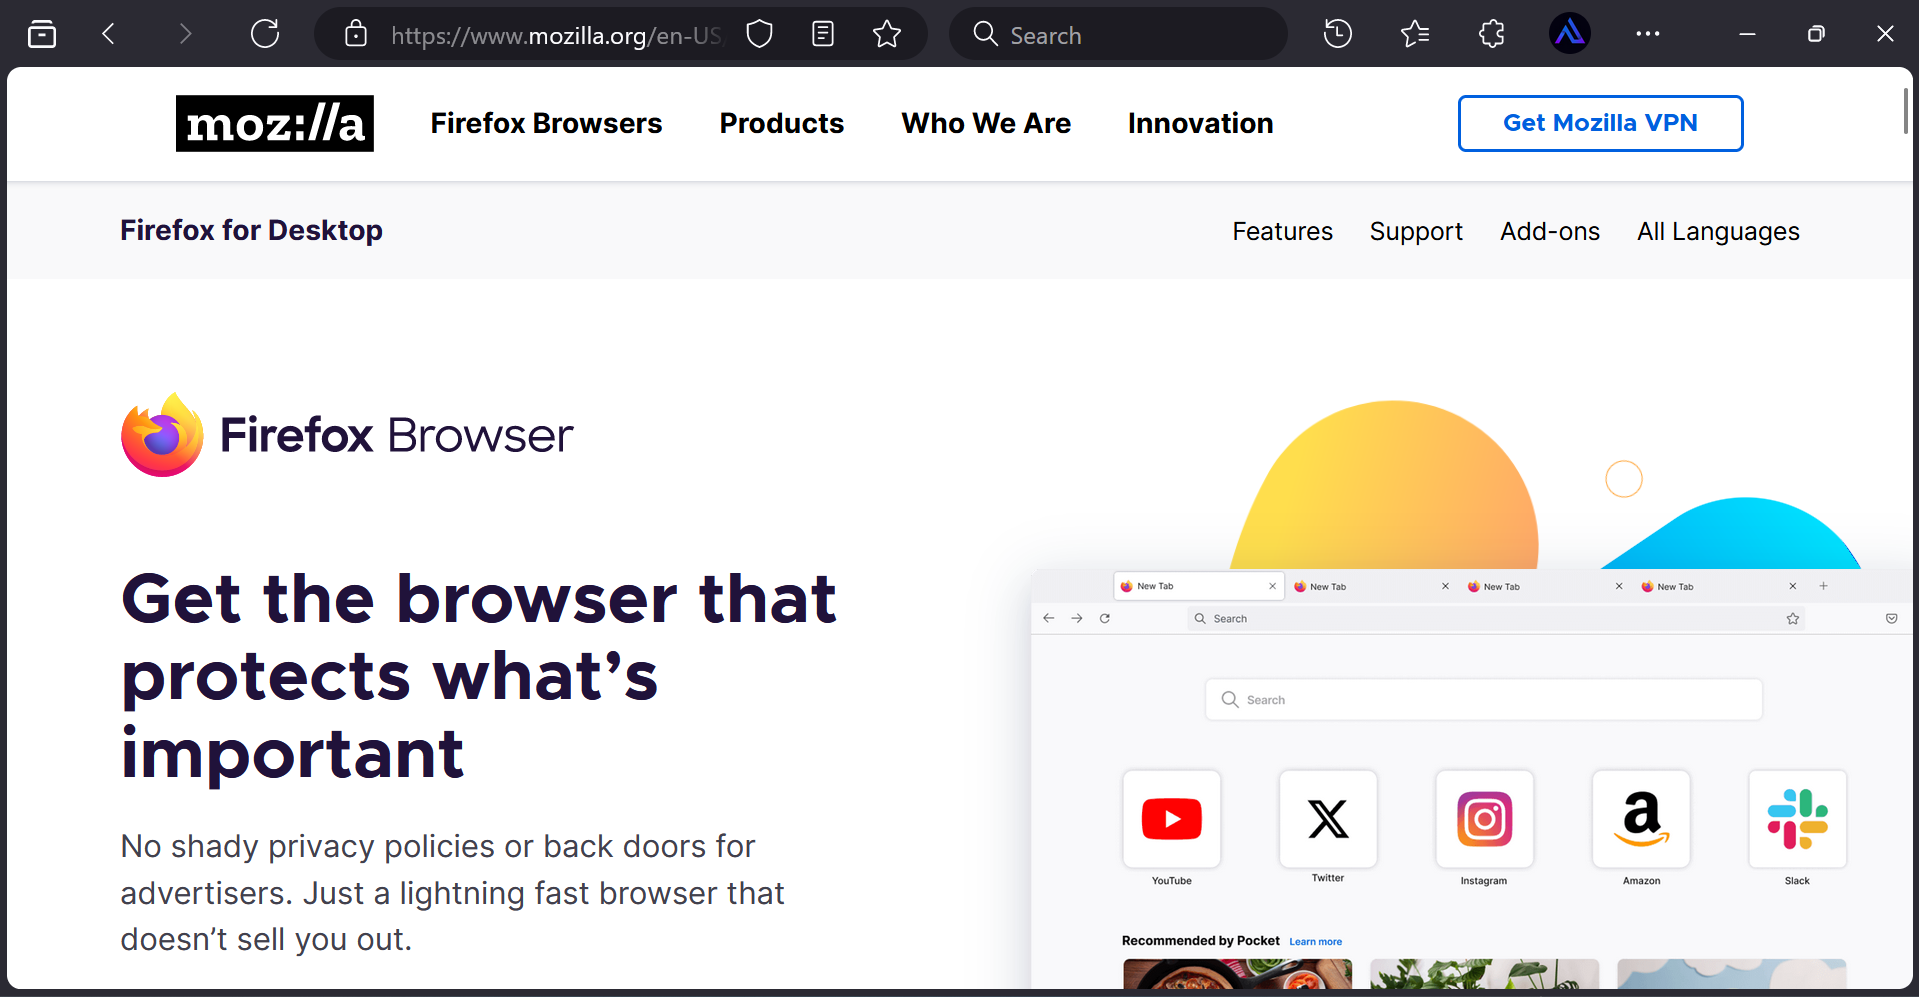Open Firefox Browsers menu
The width and height of the screenshot is (1919, 997).
pyautogui.click(x=546, y=123)
